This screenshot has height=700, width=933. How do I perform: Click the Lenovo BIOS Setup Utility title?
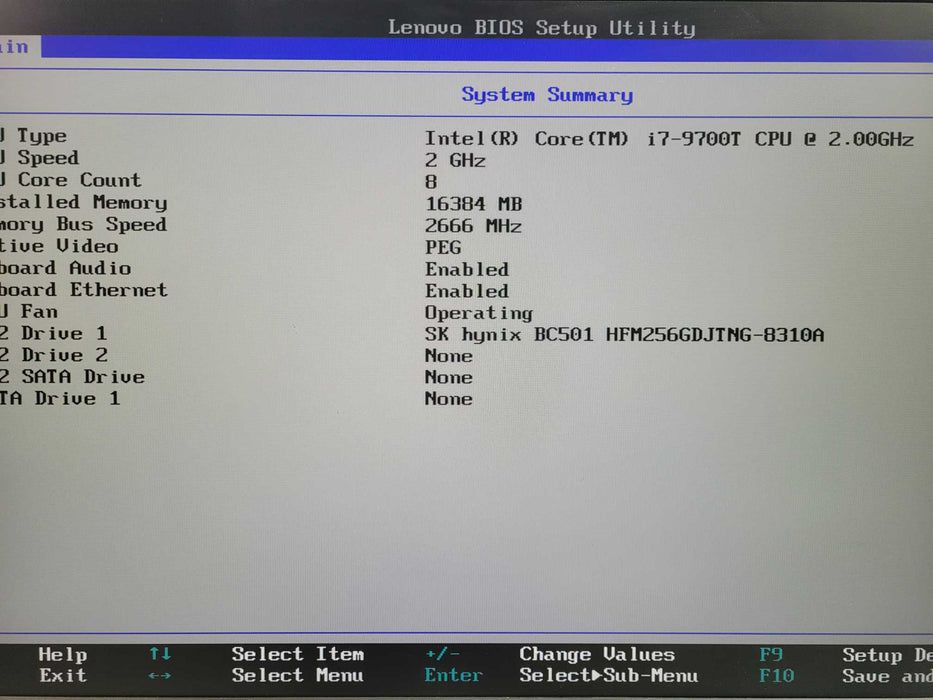(x=541, y=27)
